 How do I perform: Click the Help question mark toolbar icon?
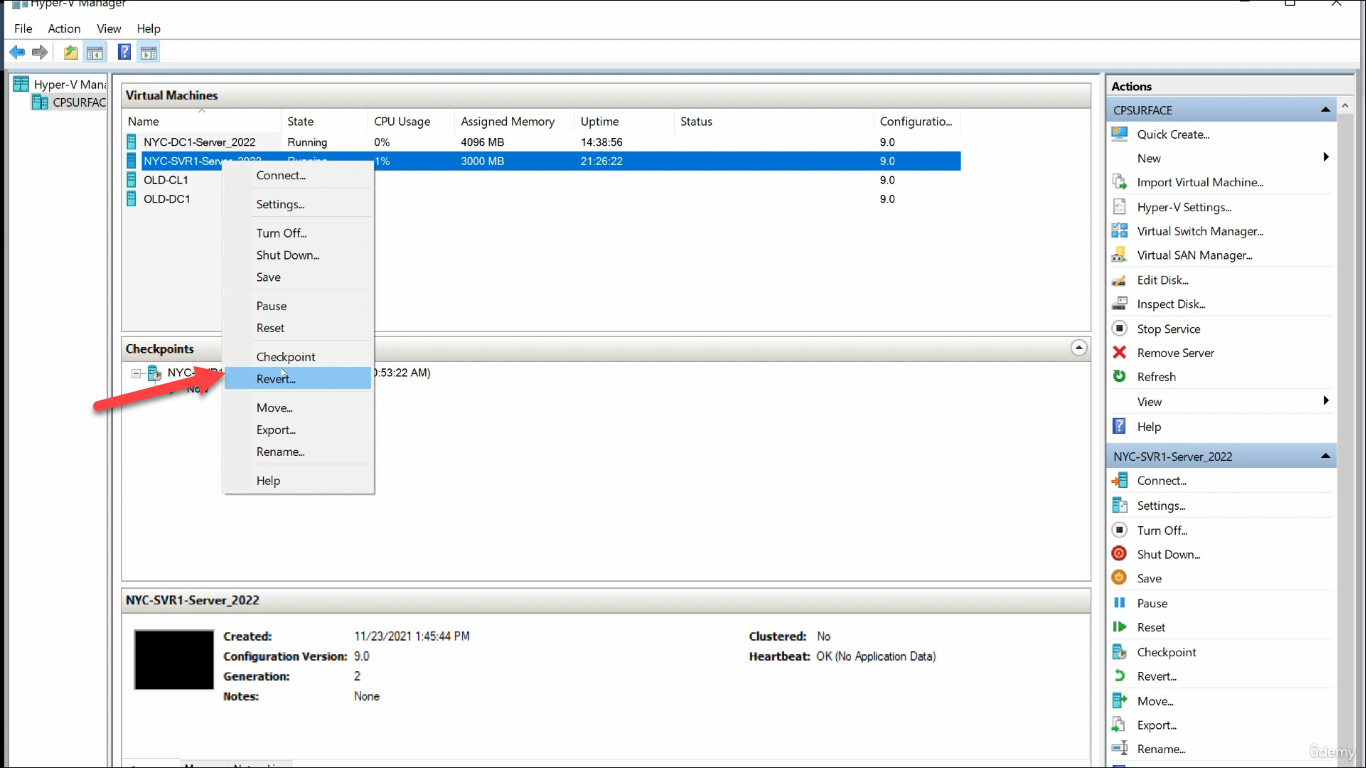pos(124,52)
